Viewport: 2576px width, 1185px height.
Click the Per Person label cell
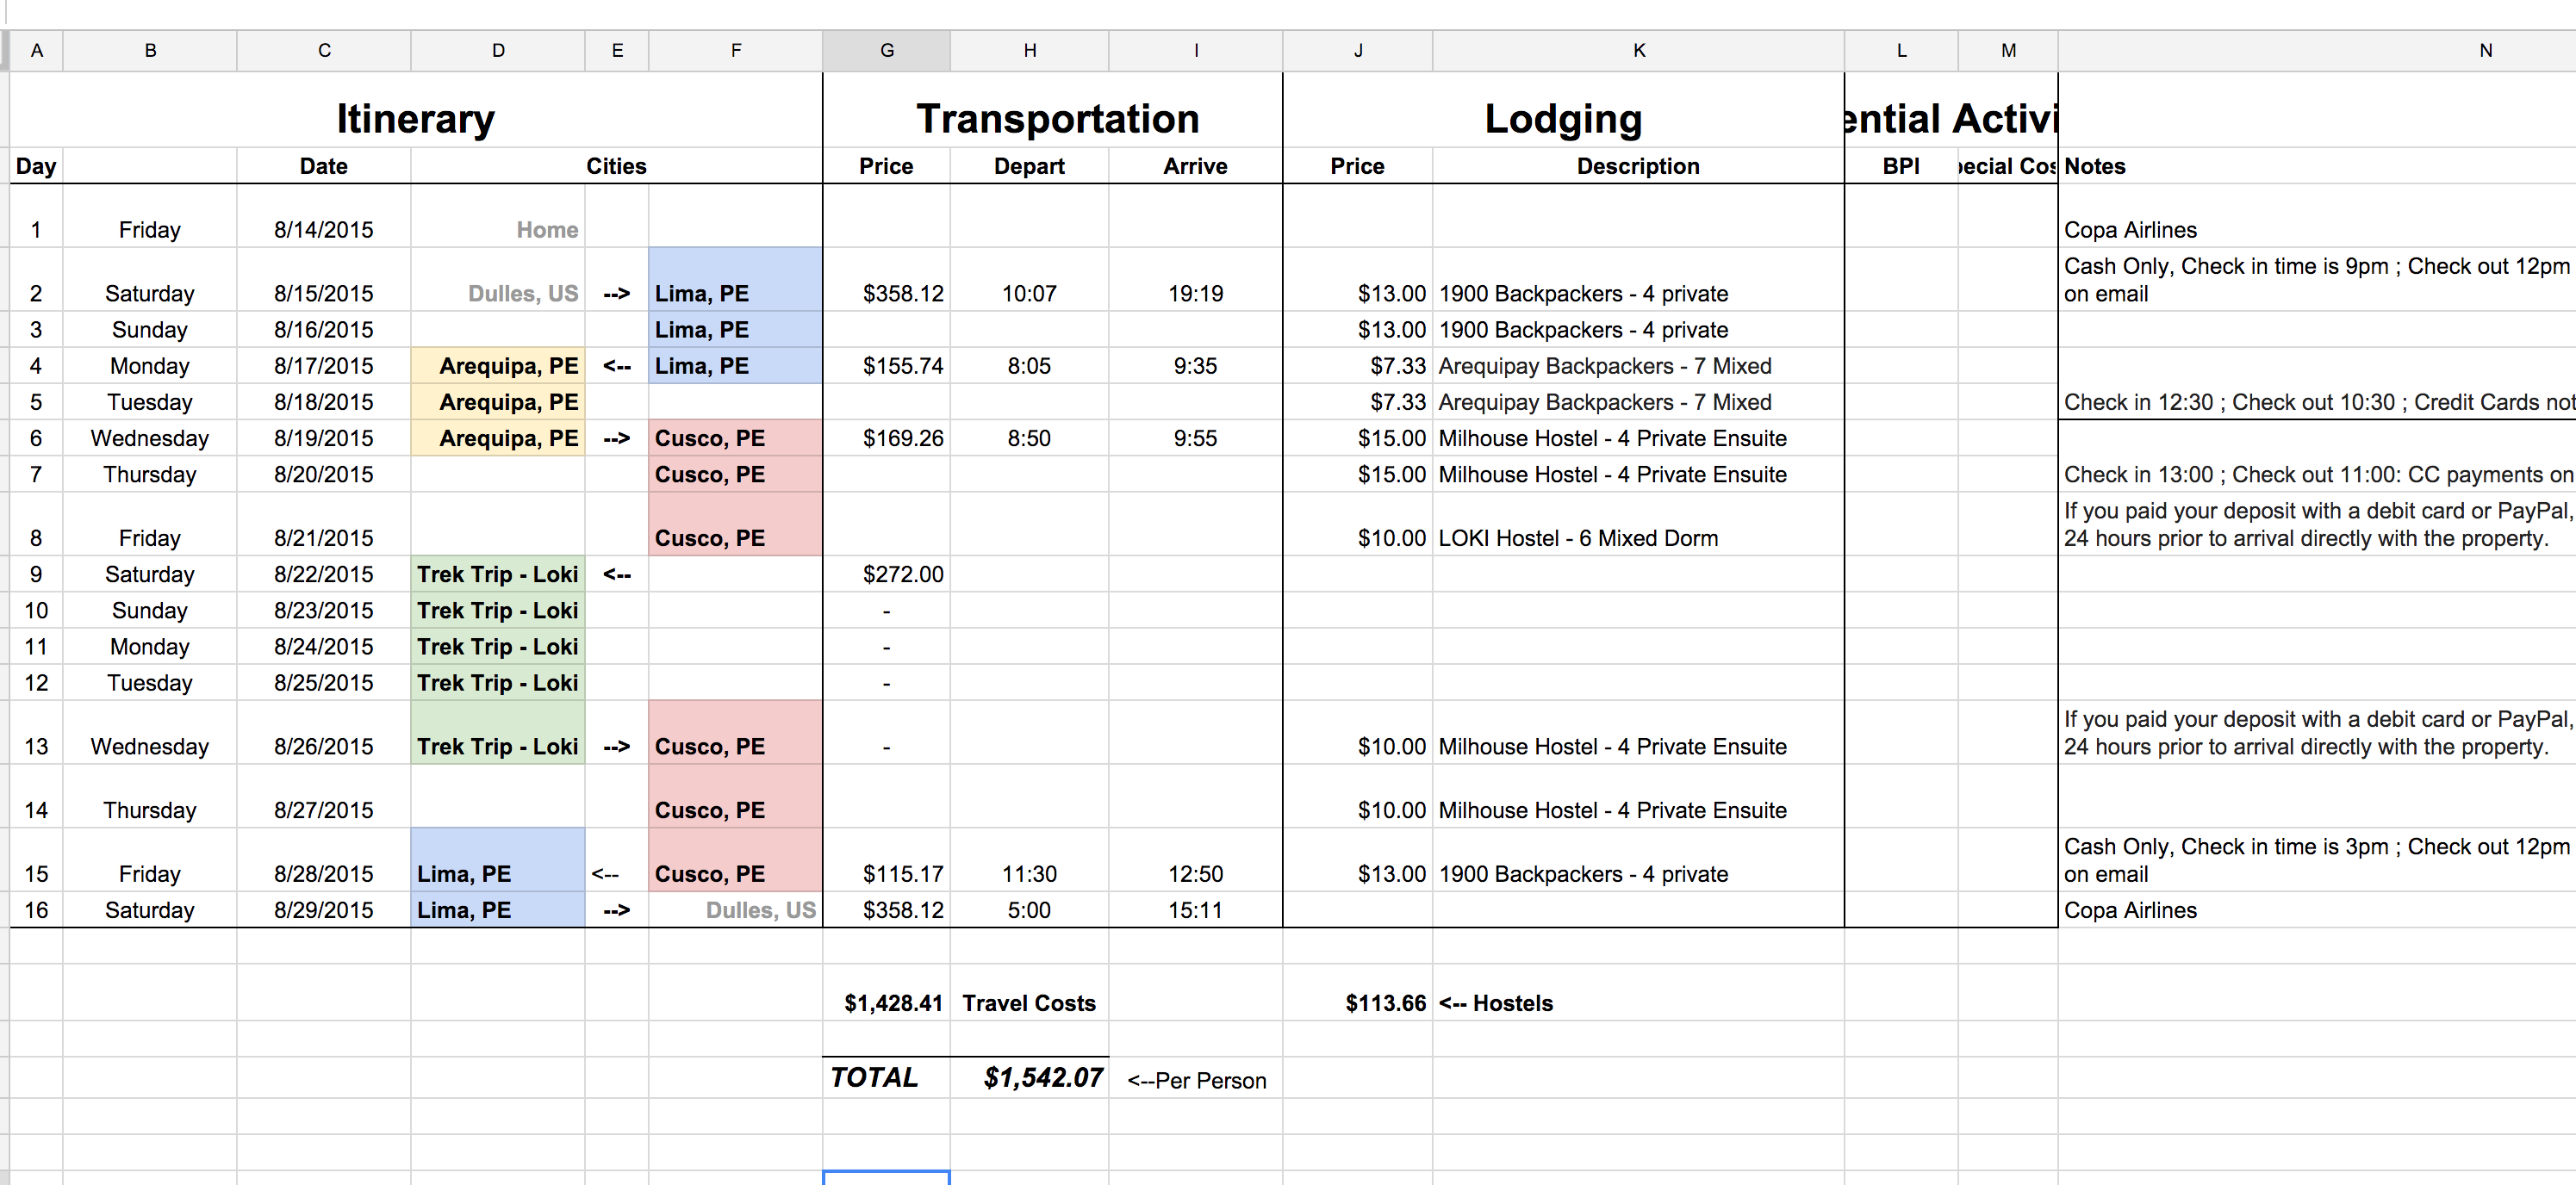tap(1196, 1080)
